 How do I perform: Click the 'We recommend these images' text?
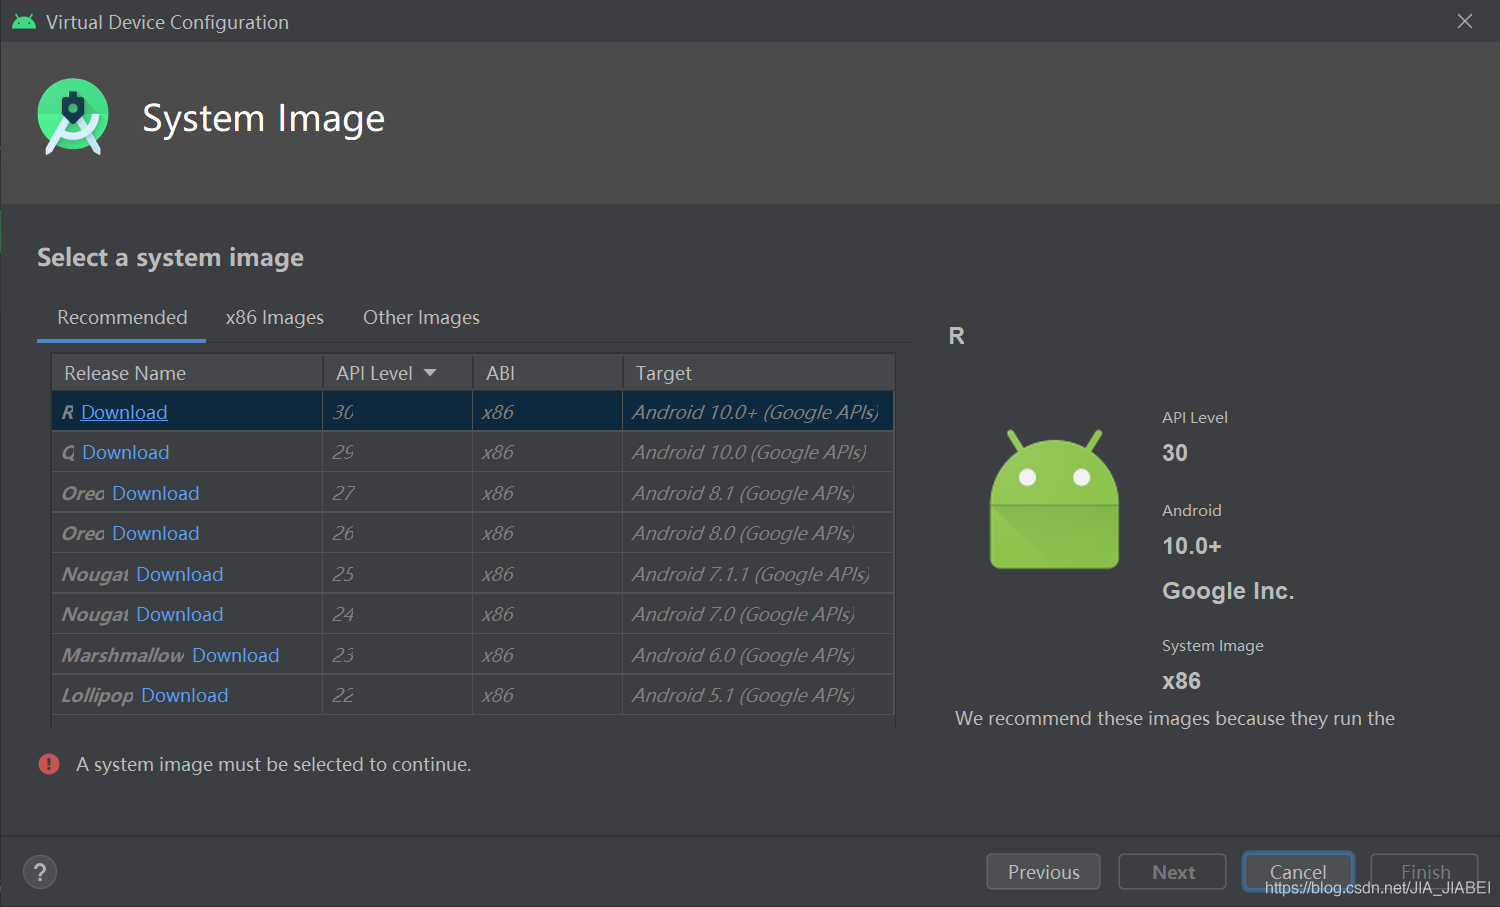pos(1175,718)
